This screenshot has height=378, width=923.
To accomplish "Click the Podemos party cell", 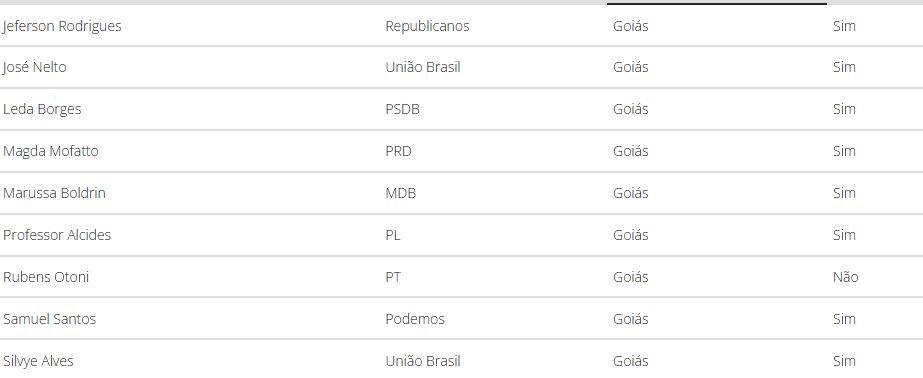I will (415, 319).
